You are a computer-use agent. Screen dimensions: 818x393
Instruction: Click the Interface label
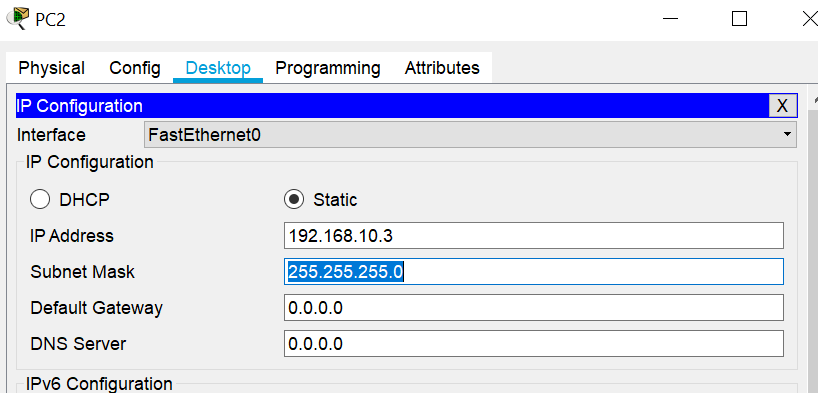[x=51, y=135]
